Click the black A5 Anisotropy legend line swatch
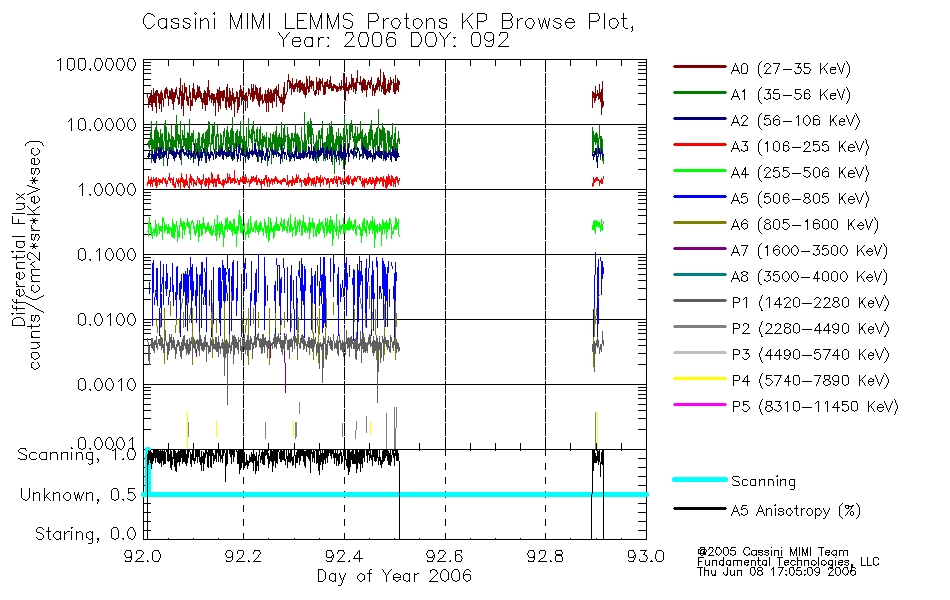This screenshot has height=600, width=950. 700,508
